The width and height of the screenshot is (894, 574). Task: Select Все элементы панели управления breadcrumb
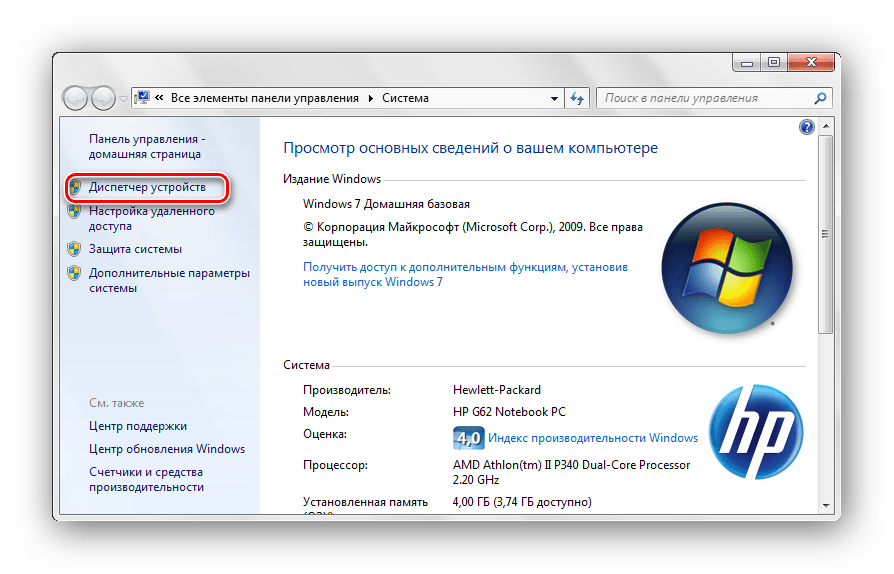click(264, 98)
